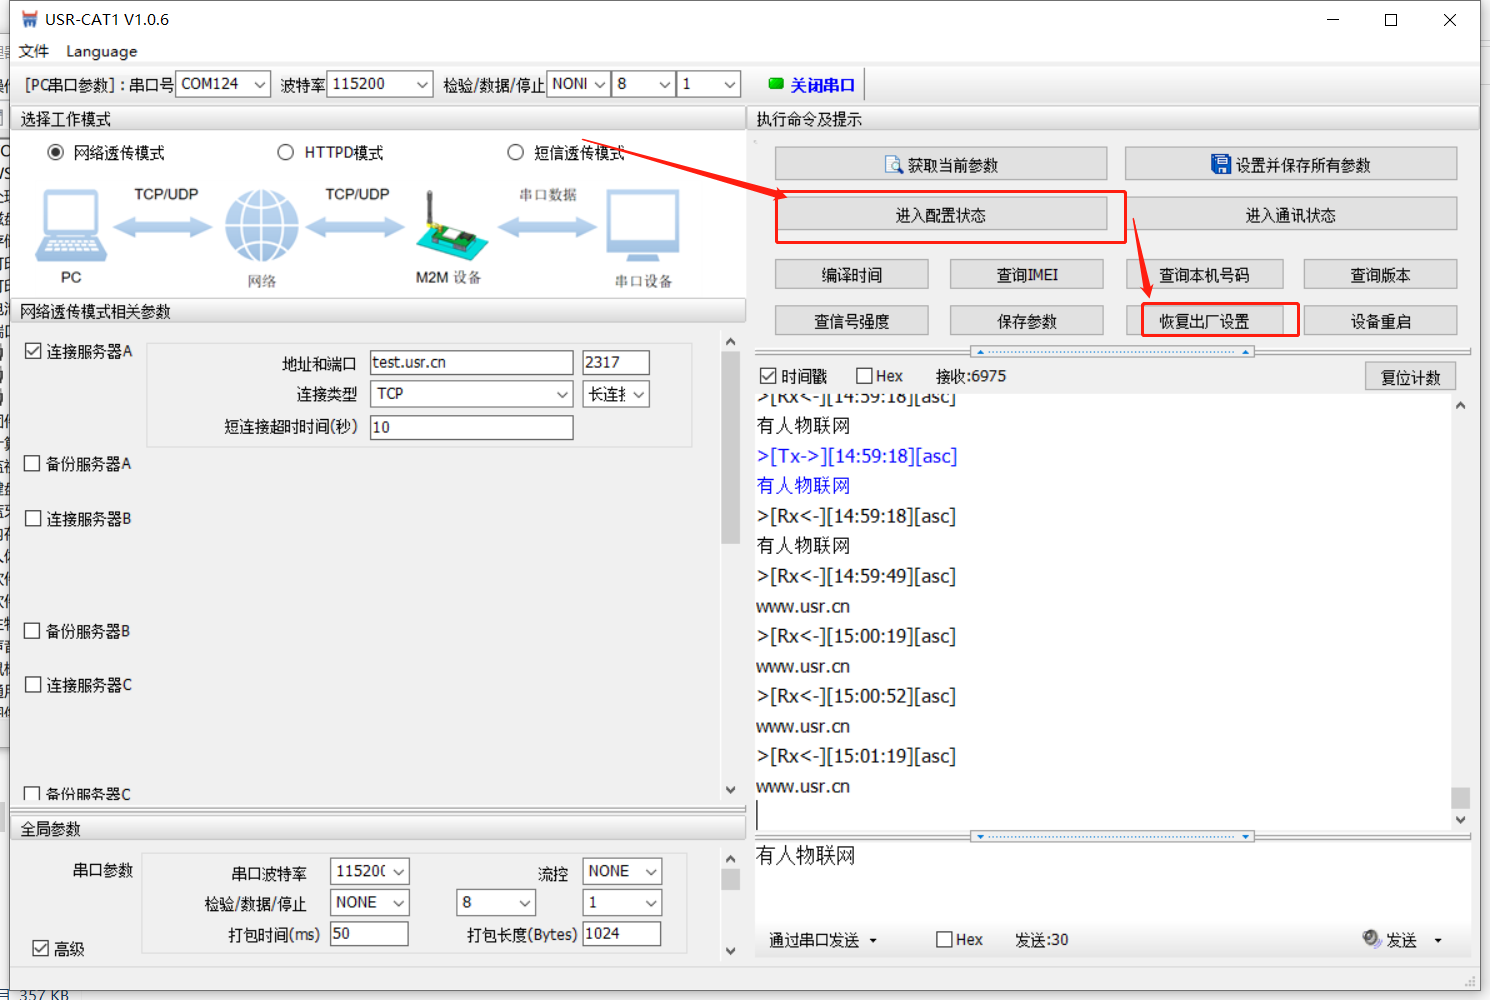Toggle the timestamp checkbox

768,376
